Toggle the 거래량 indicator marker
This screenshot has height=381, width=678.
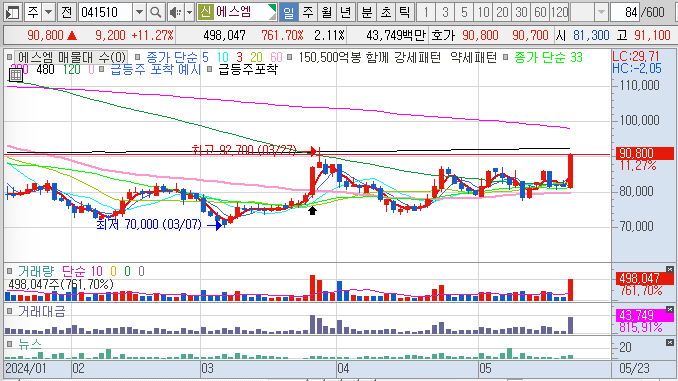click(x=10, y=271)
